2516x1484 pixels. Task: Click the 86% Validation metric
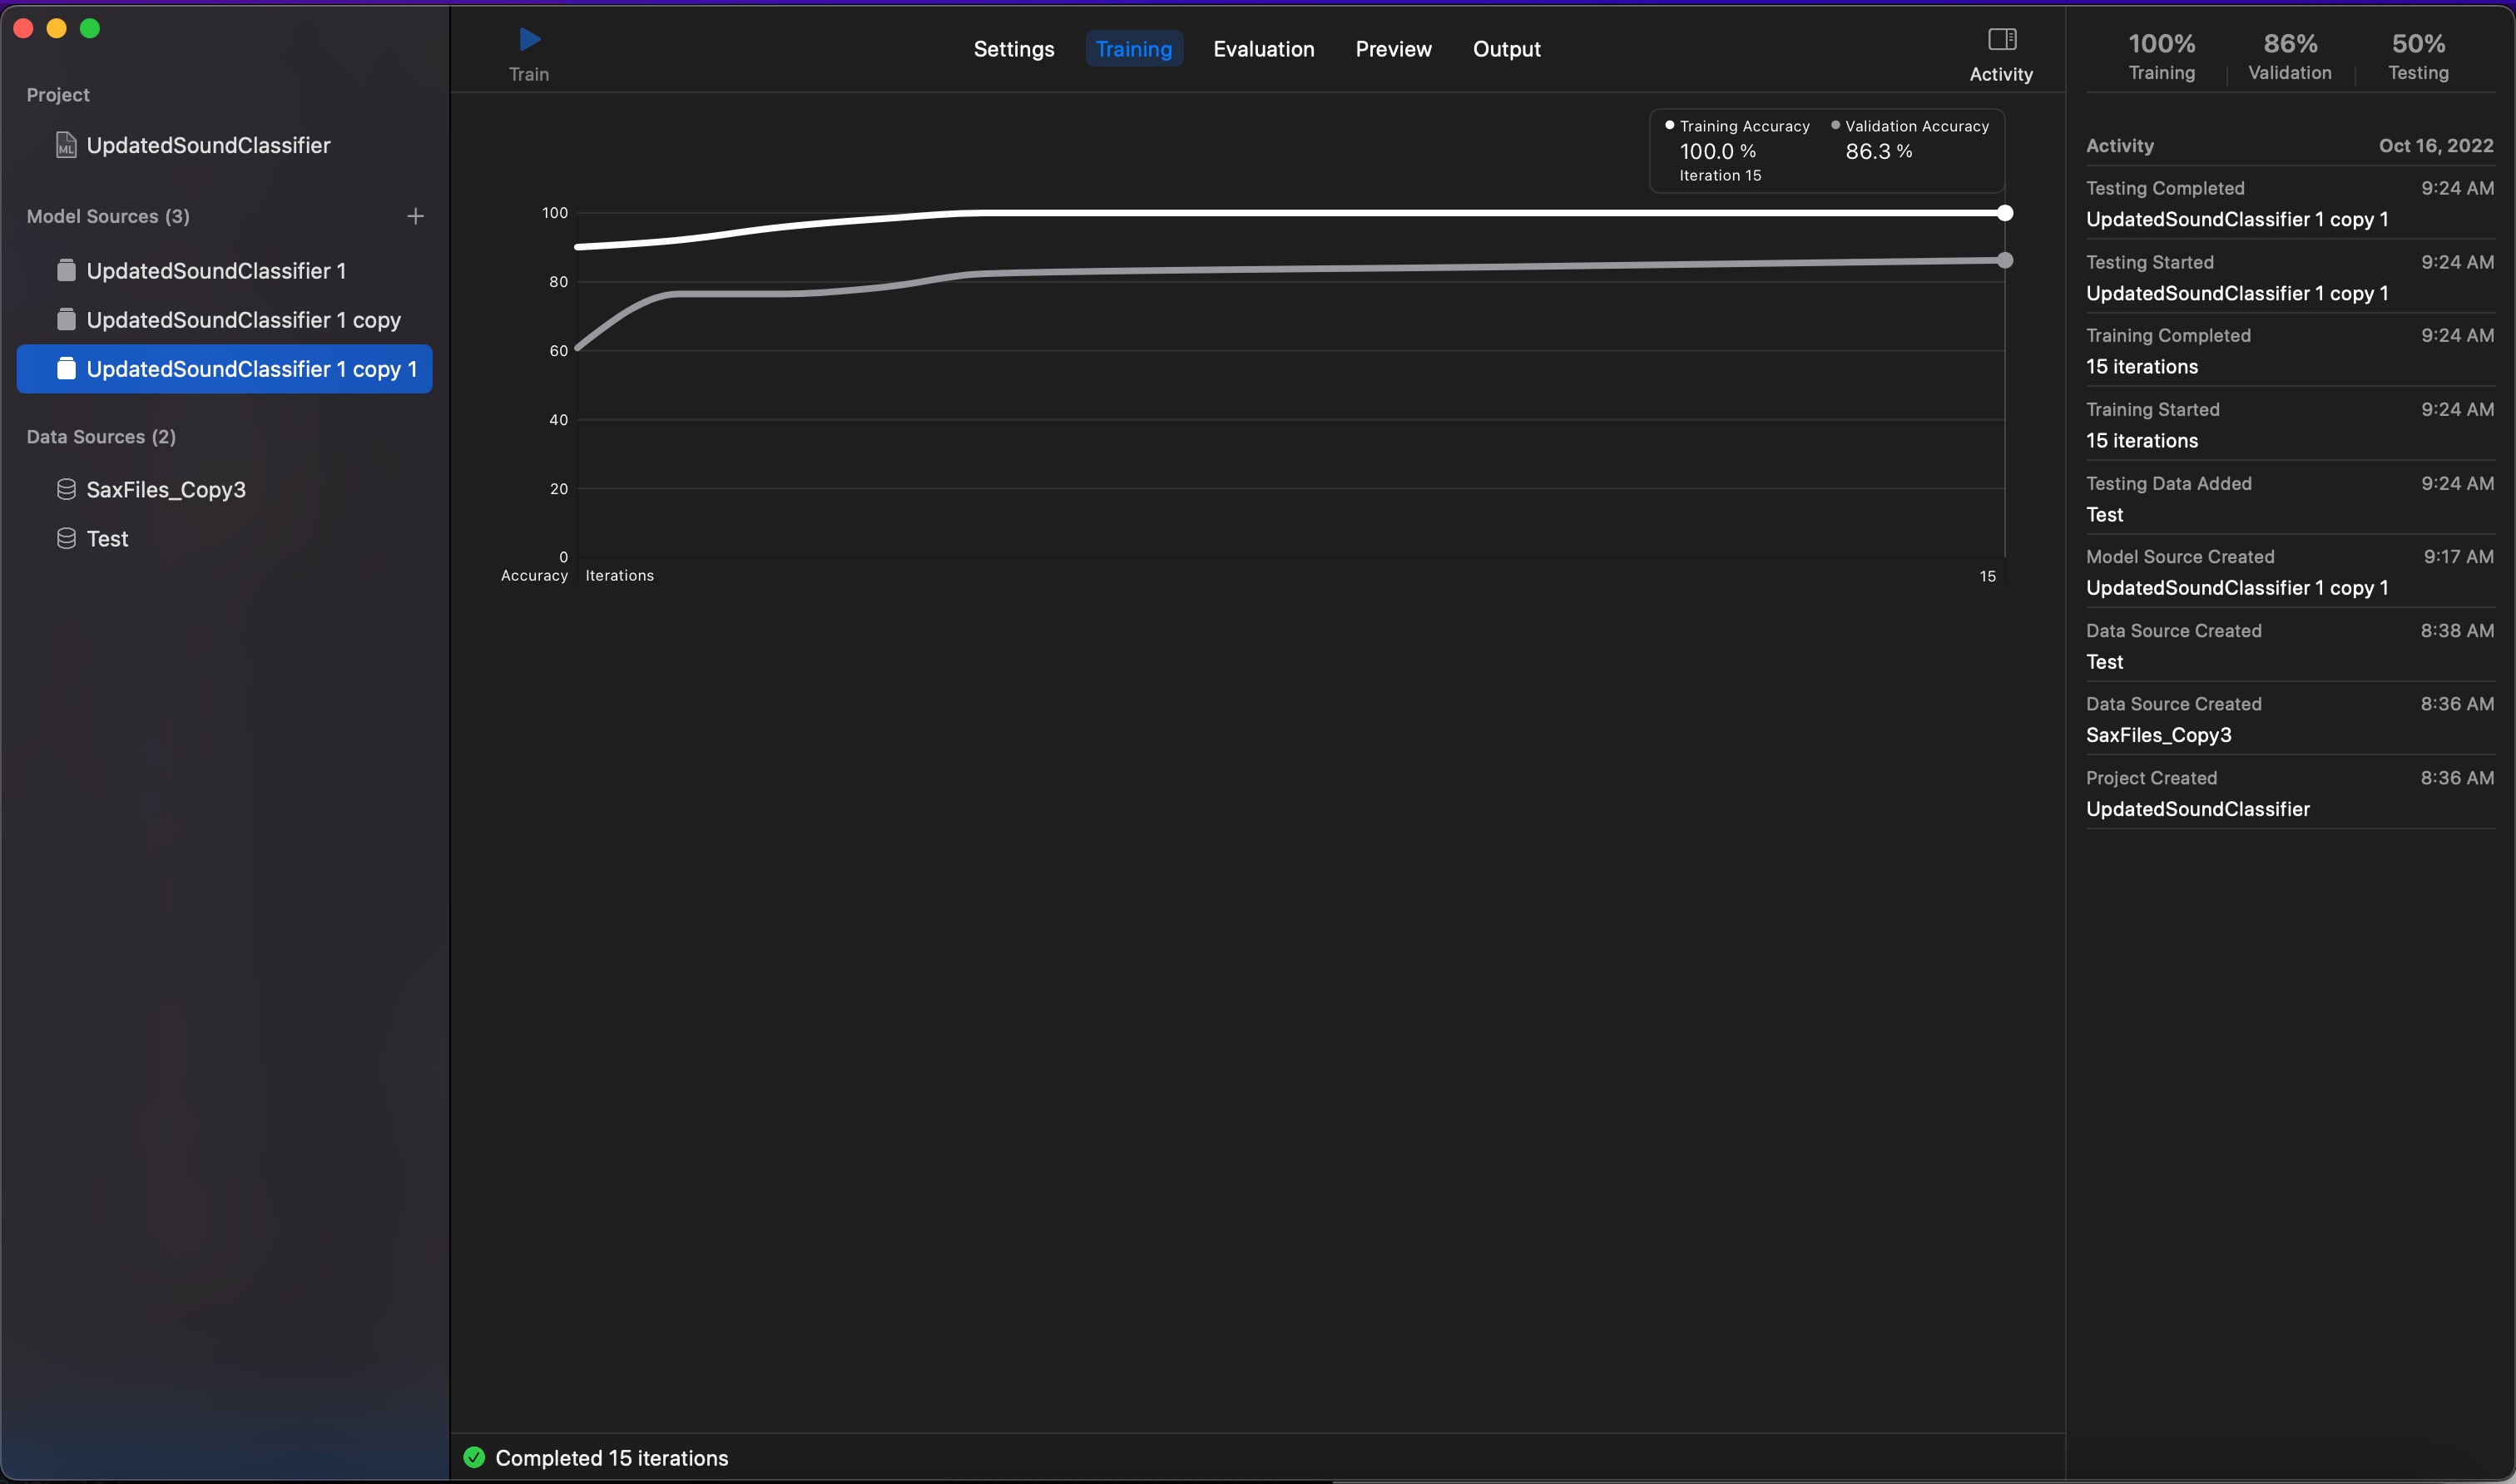(2289, 56)
